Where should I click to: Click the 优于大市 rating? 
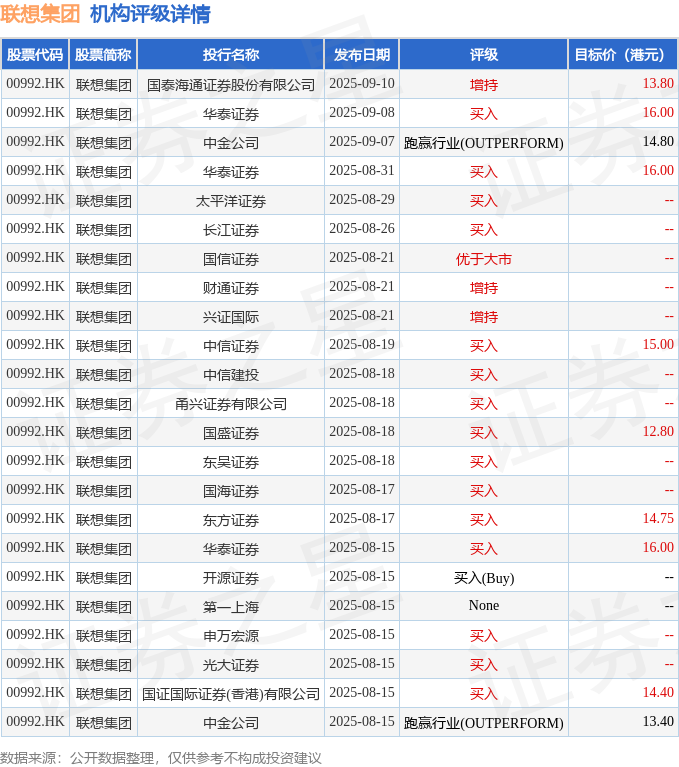484,259
